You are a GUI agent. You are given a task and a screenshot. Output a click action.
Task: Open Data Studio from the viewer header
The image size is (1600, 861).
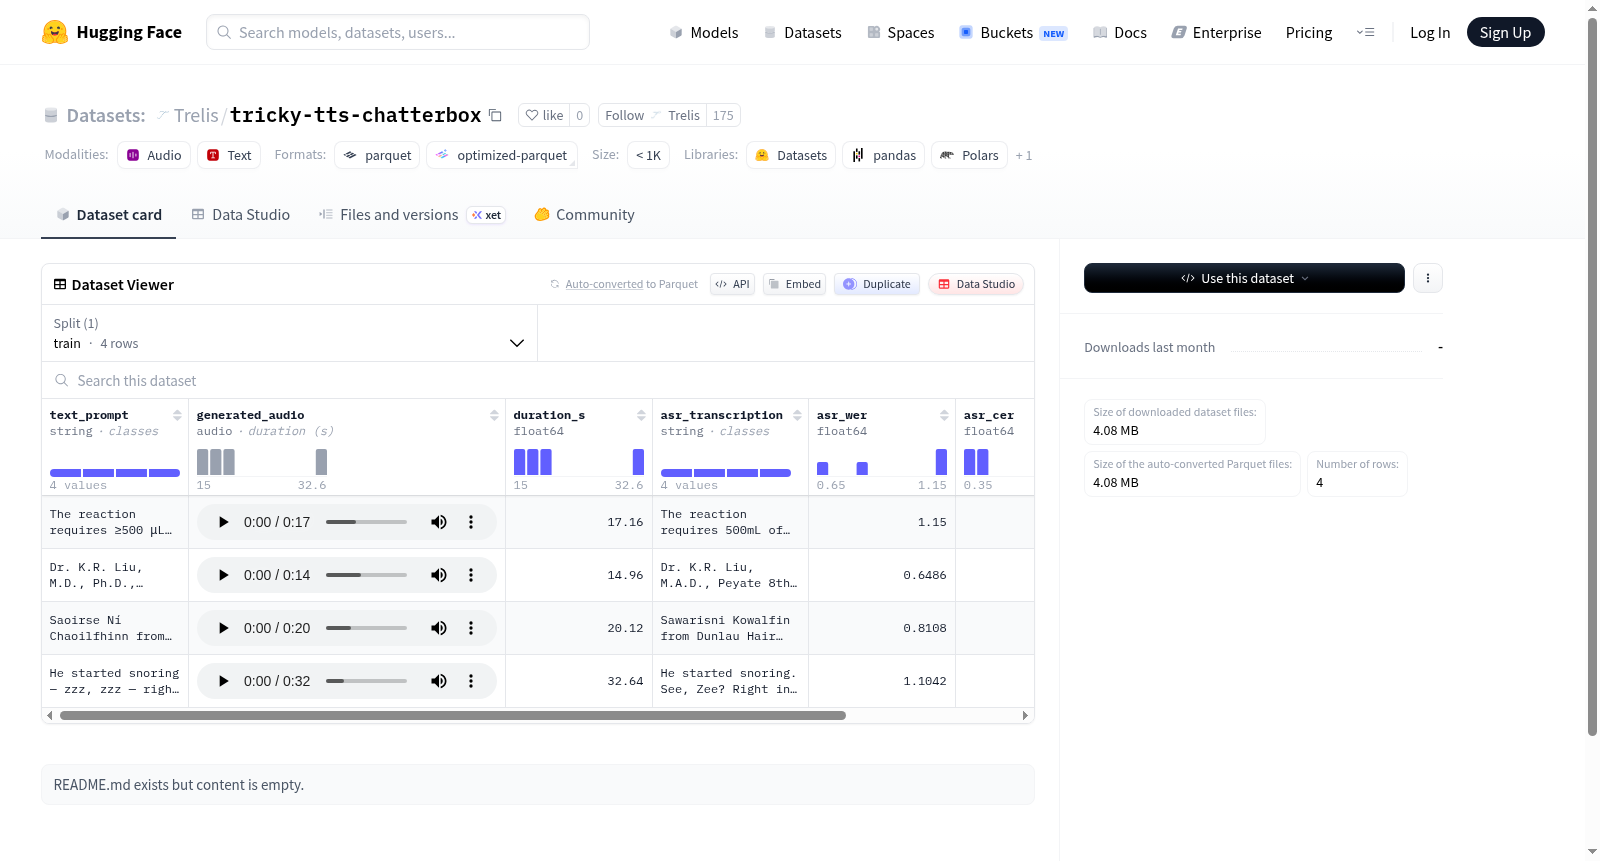pos(976,284)
